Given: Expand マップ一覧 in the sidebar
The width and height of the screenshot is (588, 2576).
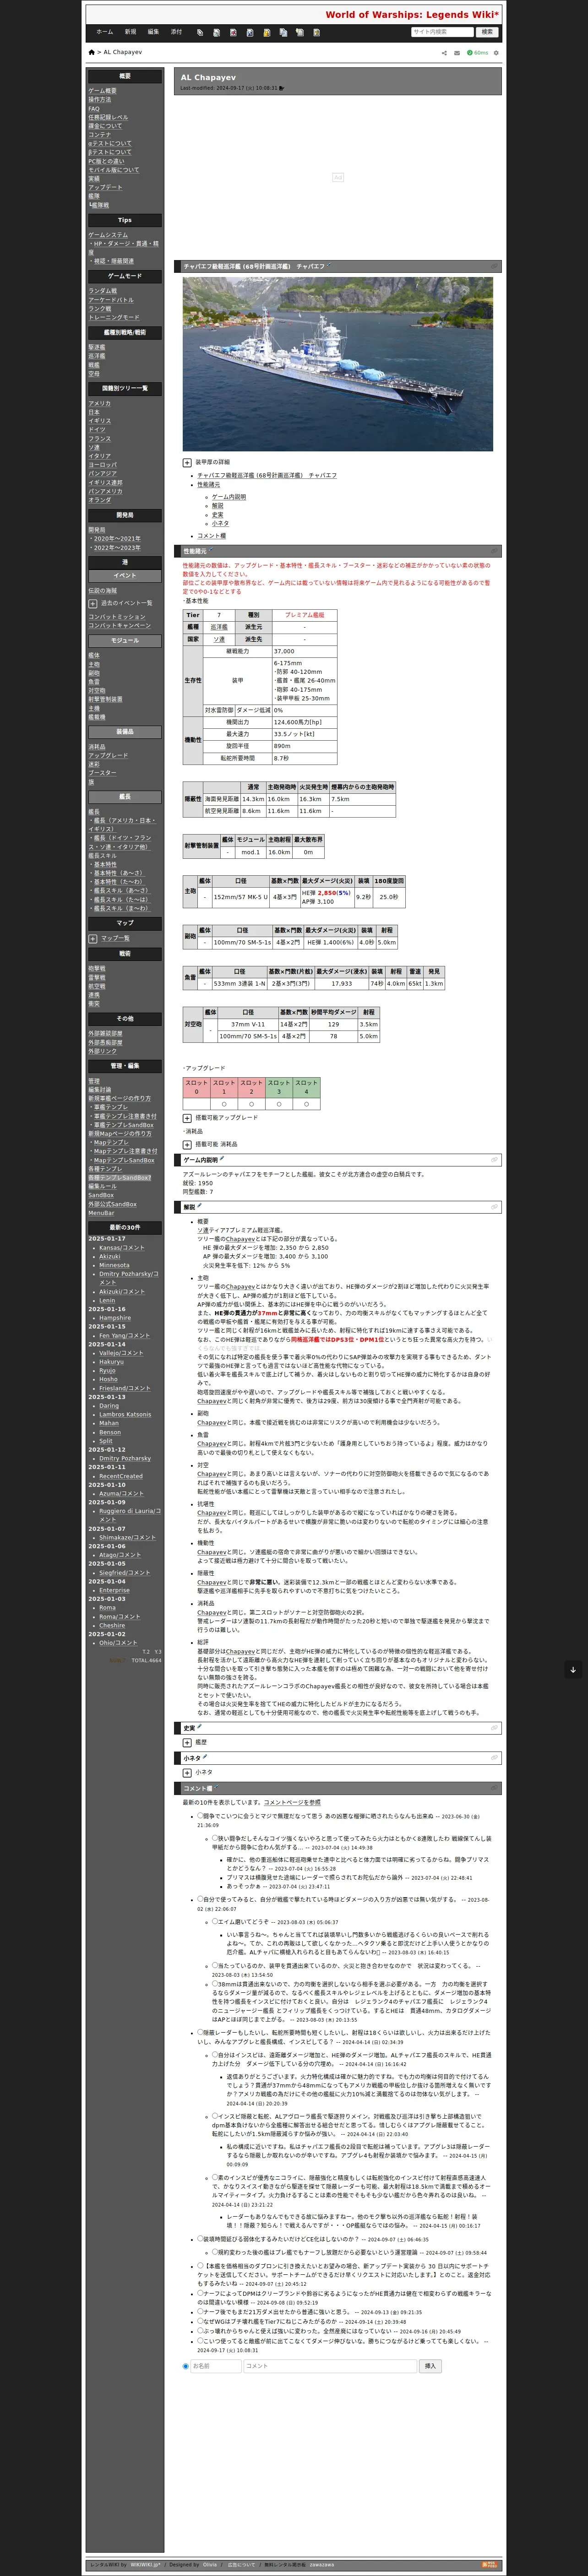Looking at the screenshot, I should point(93,939).
